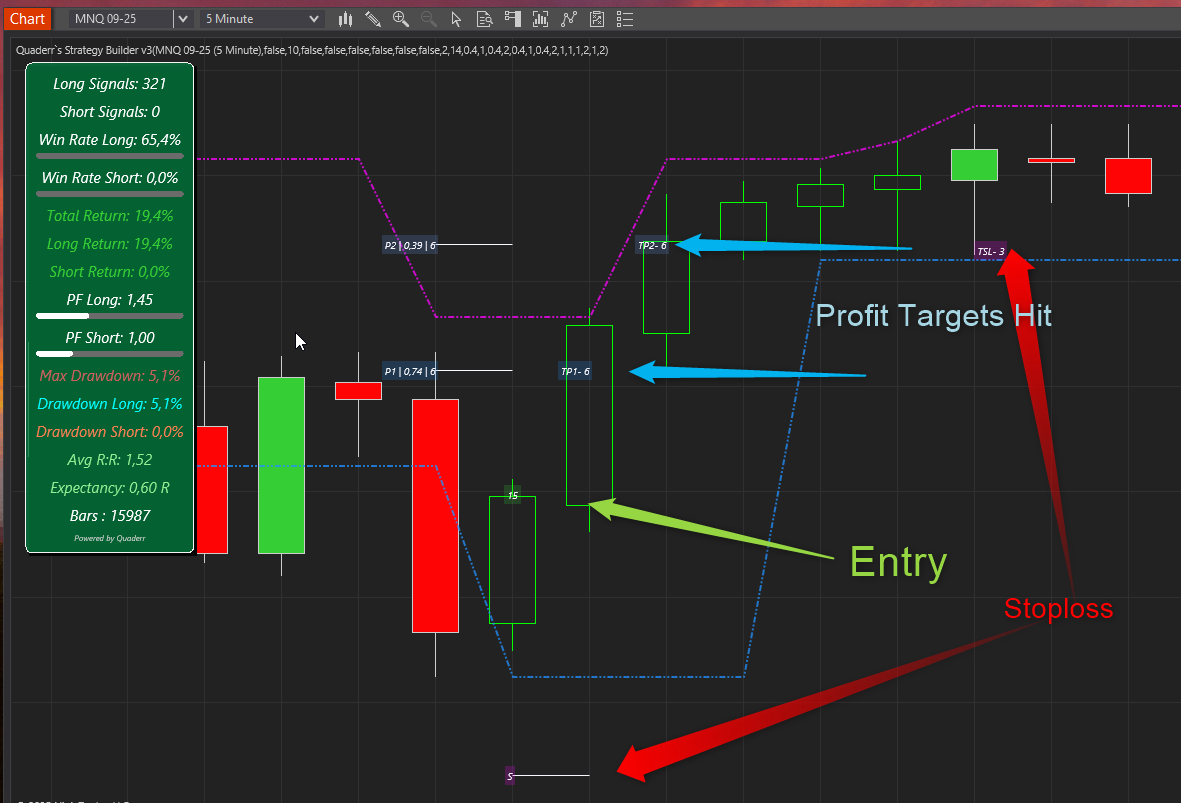Toggle the Chart Trader panel icon
Viewport: 1181px width, 803px height.
(513, 19)
